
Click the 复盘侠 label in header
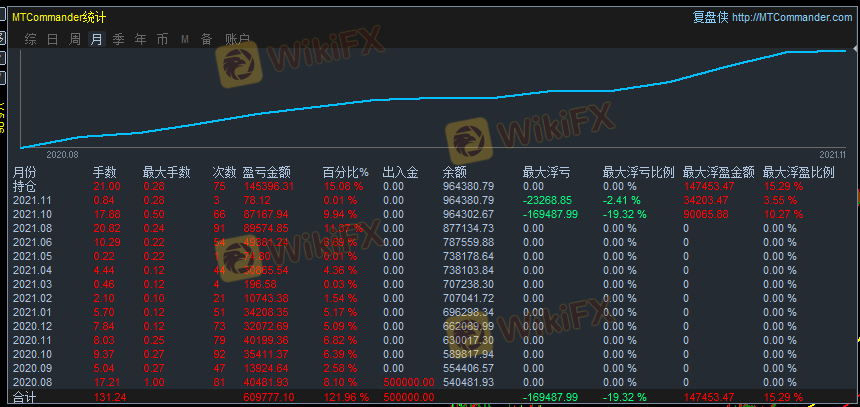click(709, 17)
